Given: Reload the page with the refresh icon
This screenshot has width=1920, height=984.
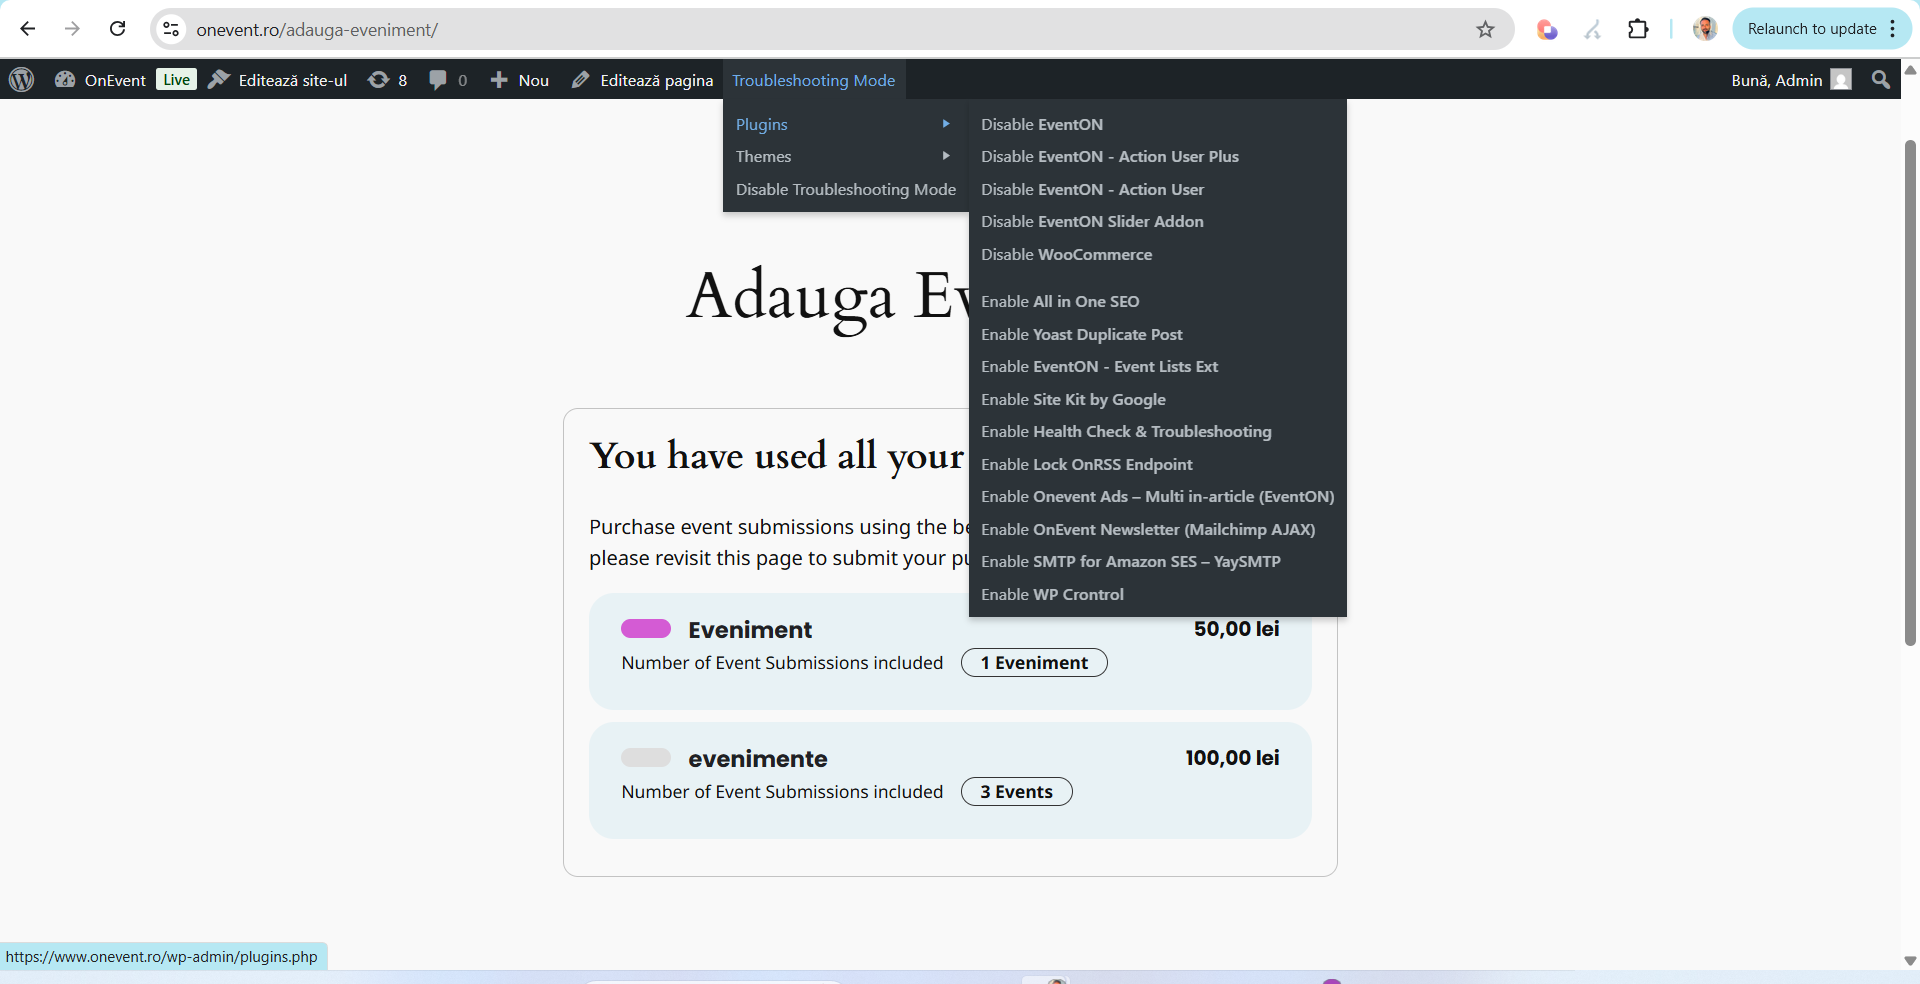Looking at the screenshot, I should pos(118,29).
